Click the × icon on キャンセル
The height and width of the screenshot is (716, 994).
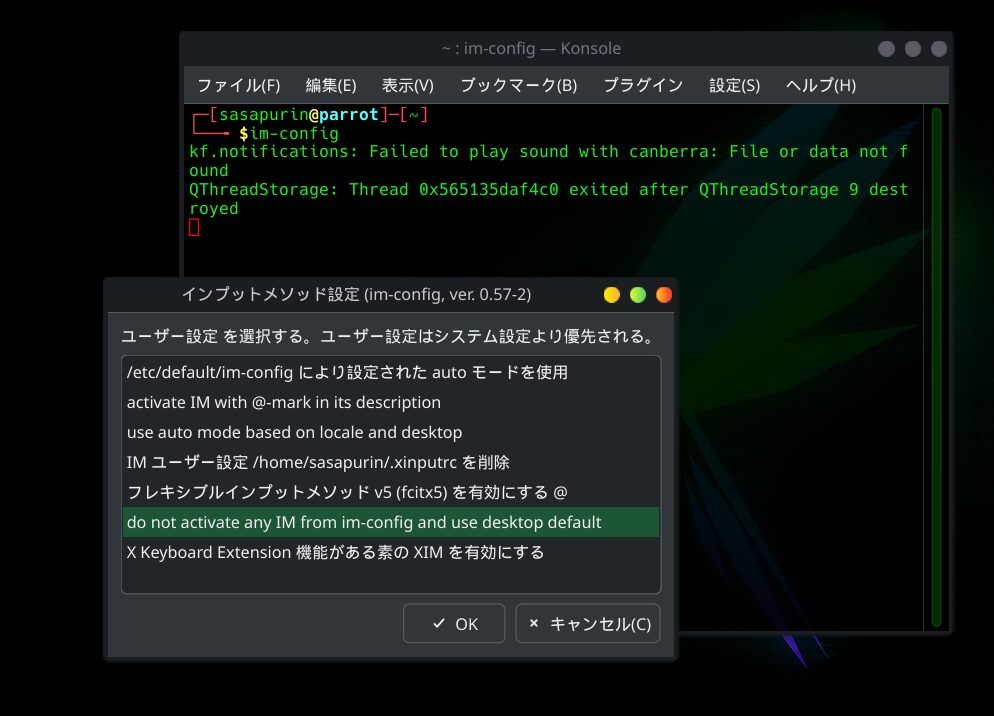533,623
